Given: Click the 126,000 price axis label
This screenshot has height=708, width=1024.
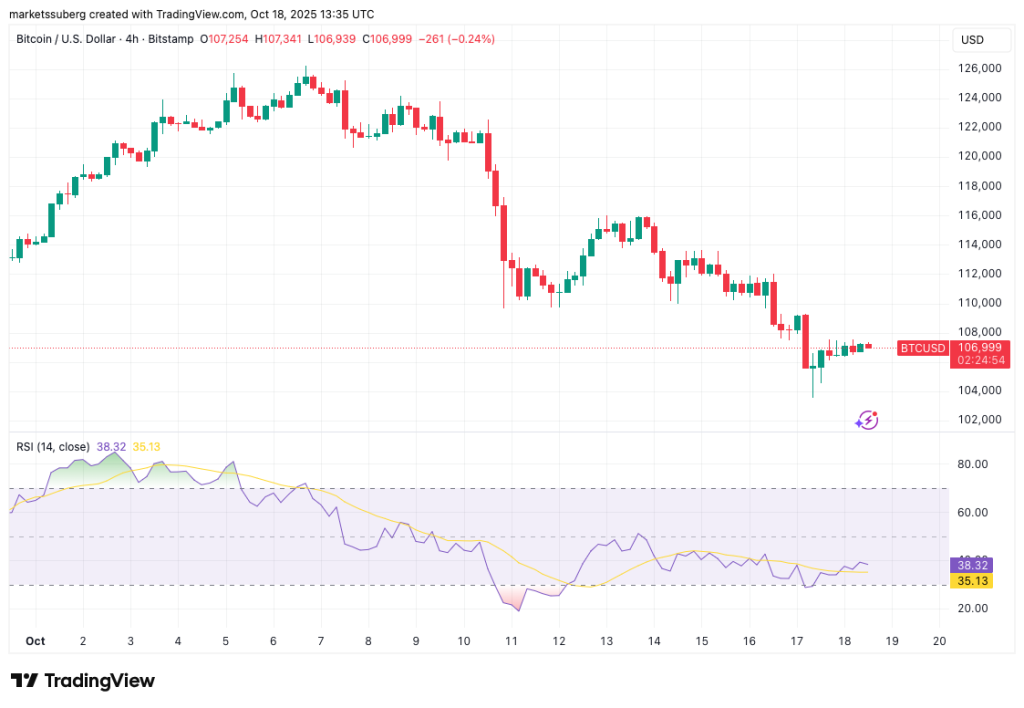Looking at the screenshot, I should click(x=979, y=68).
